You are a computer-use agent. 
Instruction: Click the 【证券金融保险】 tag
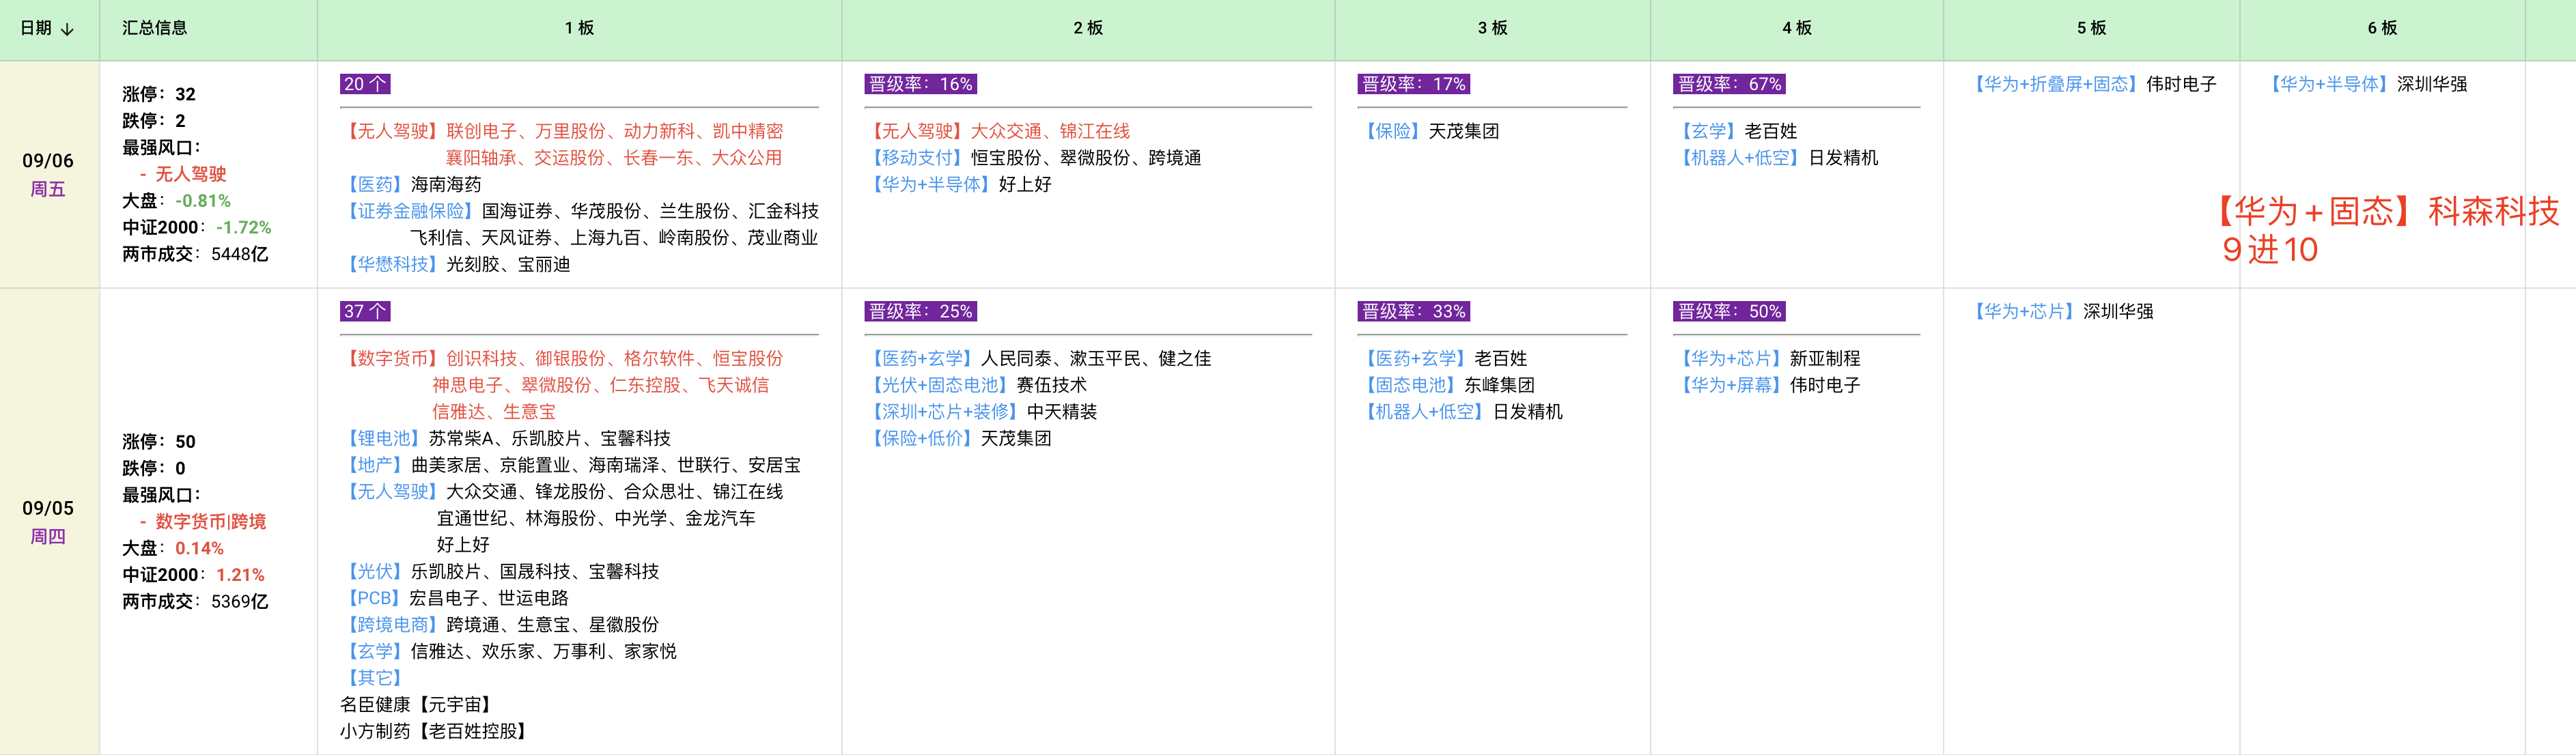click(x=411, y=211)
